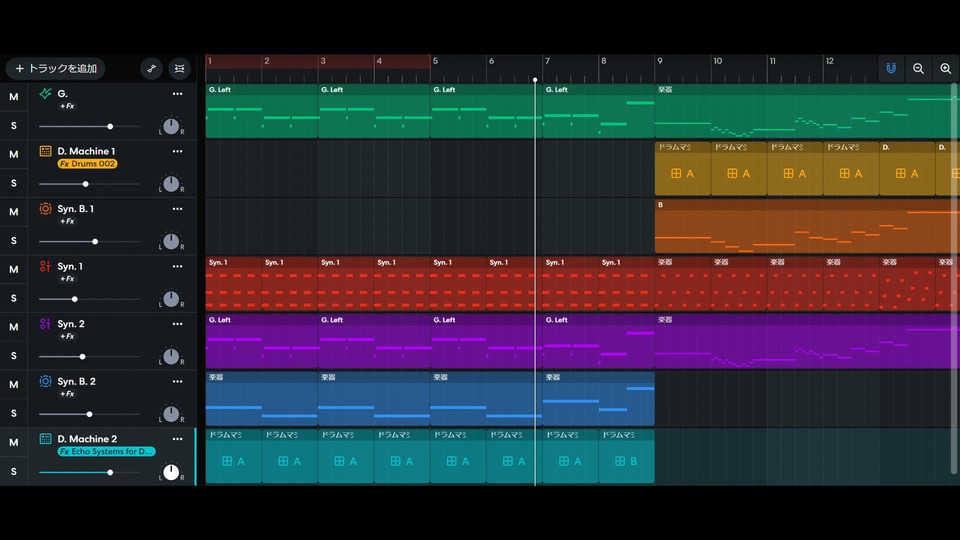
Task: Toggle the magnet snap icon
Action: (890, 68)
